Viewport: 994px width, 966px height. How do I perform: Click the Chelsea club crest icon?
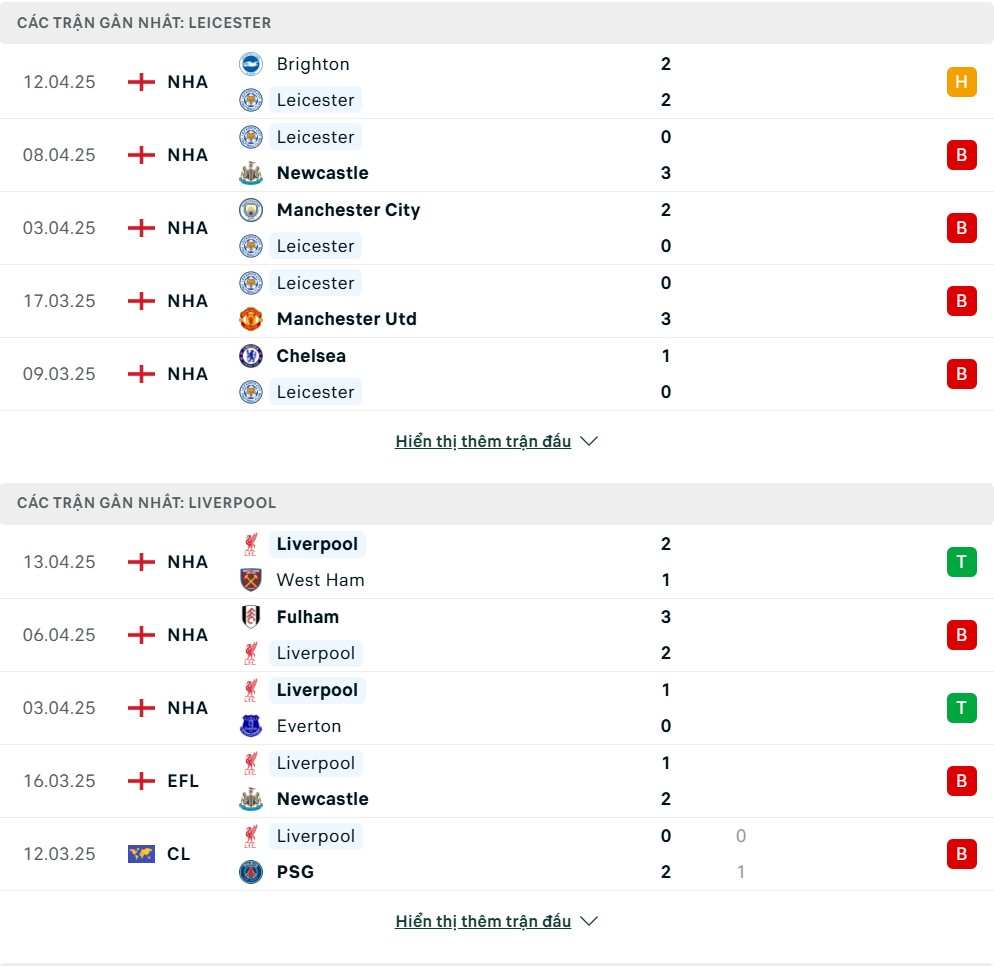(251, 356)
